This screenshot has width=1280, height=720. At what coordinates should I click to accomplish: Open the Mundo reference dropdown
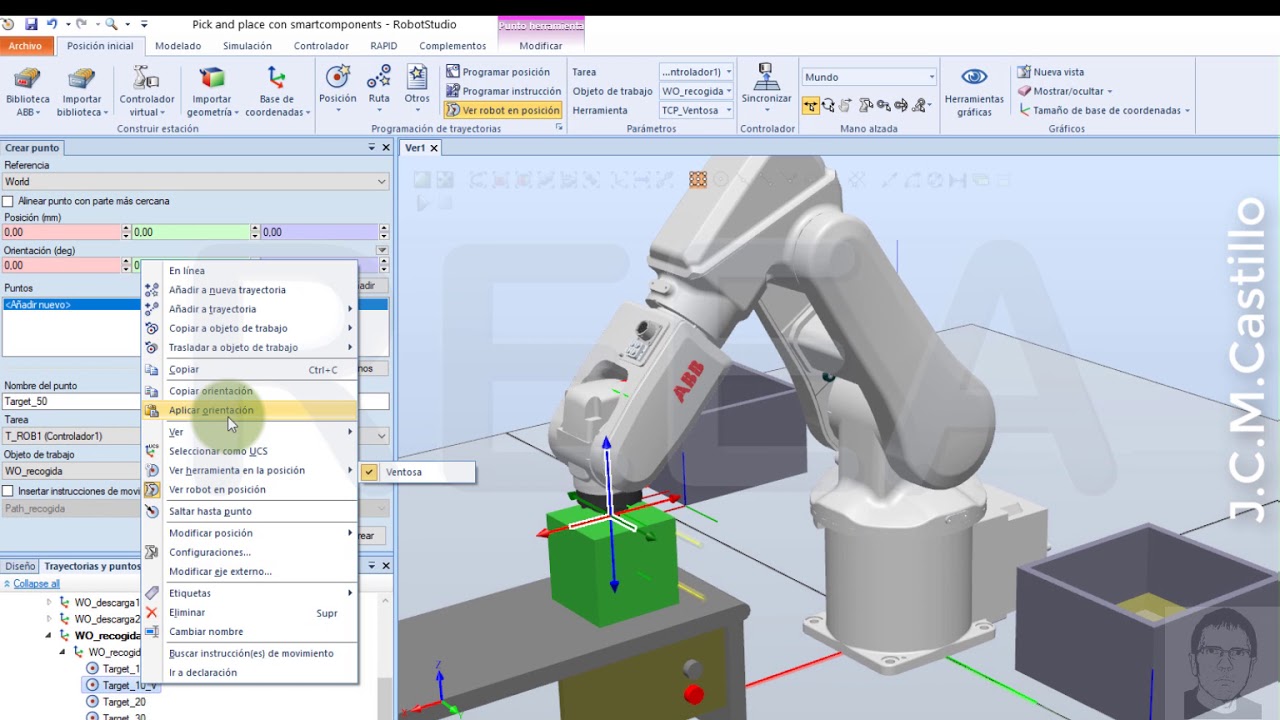869,77
